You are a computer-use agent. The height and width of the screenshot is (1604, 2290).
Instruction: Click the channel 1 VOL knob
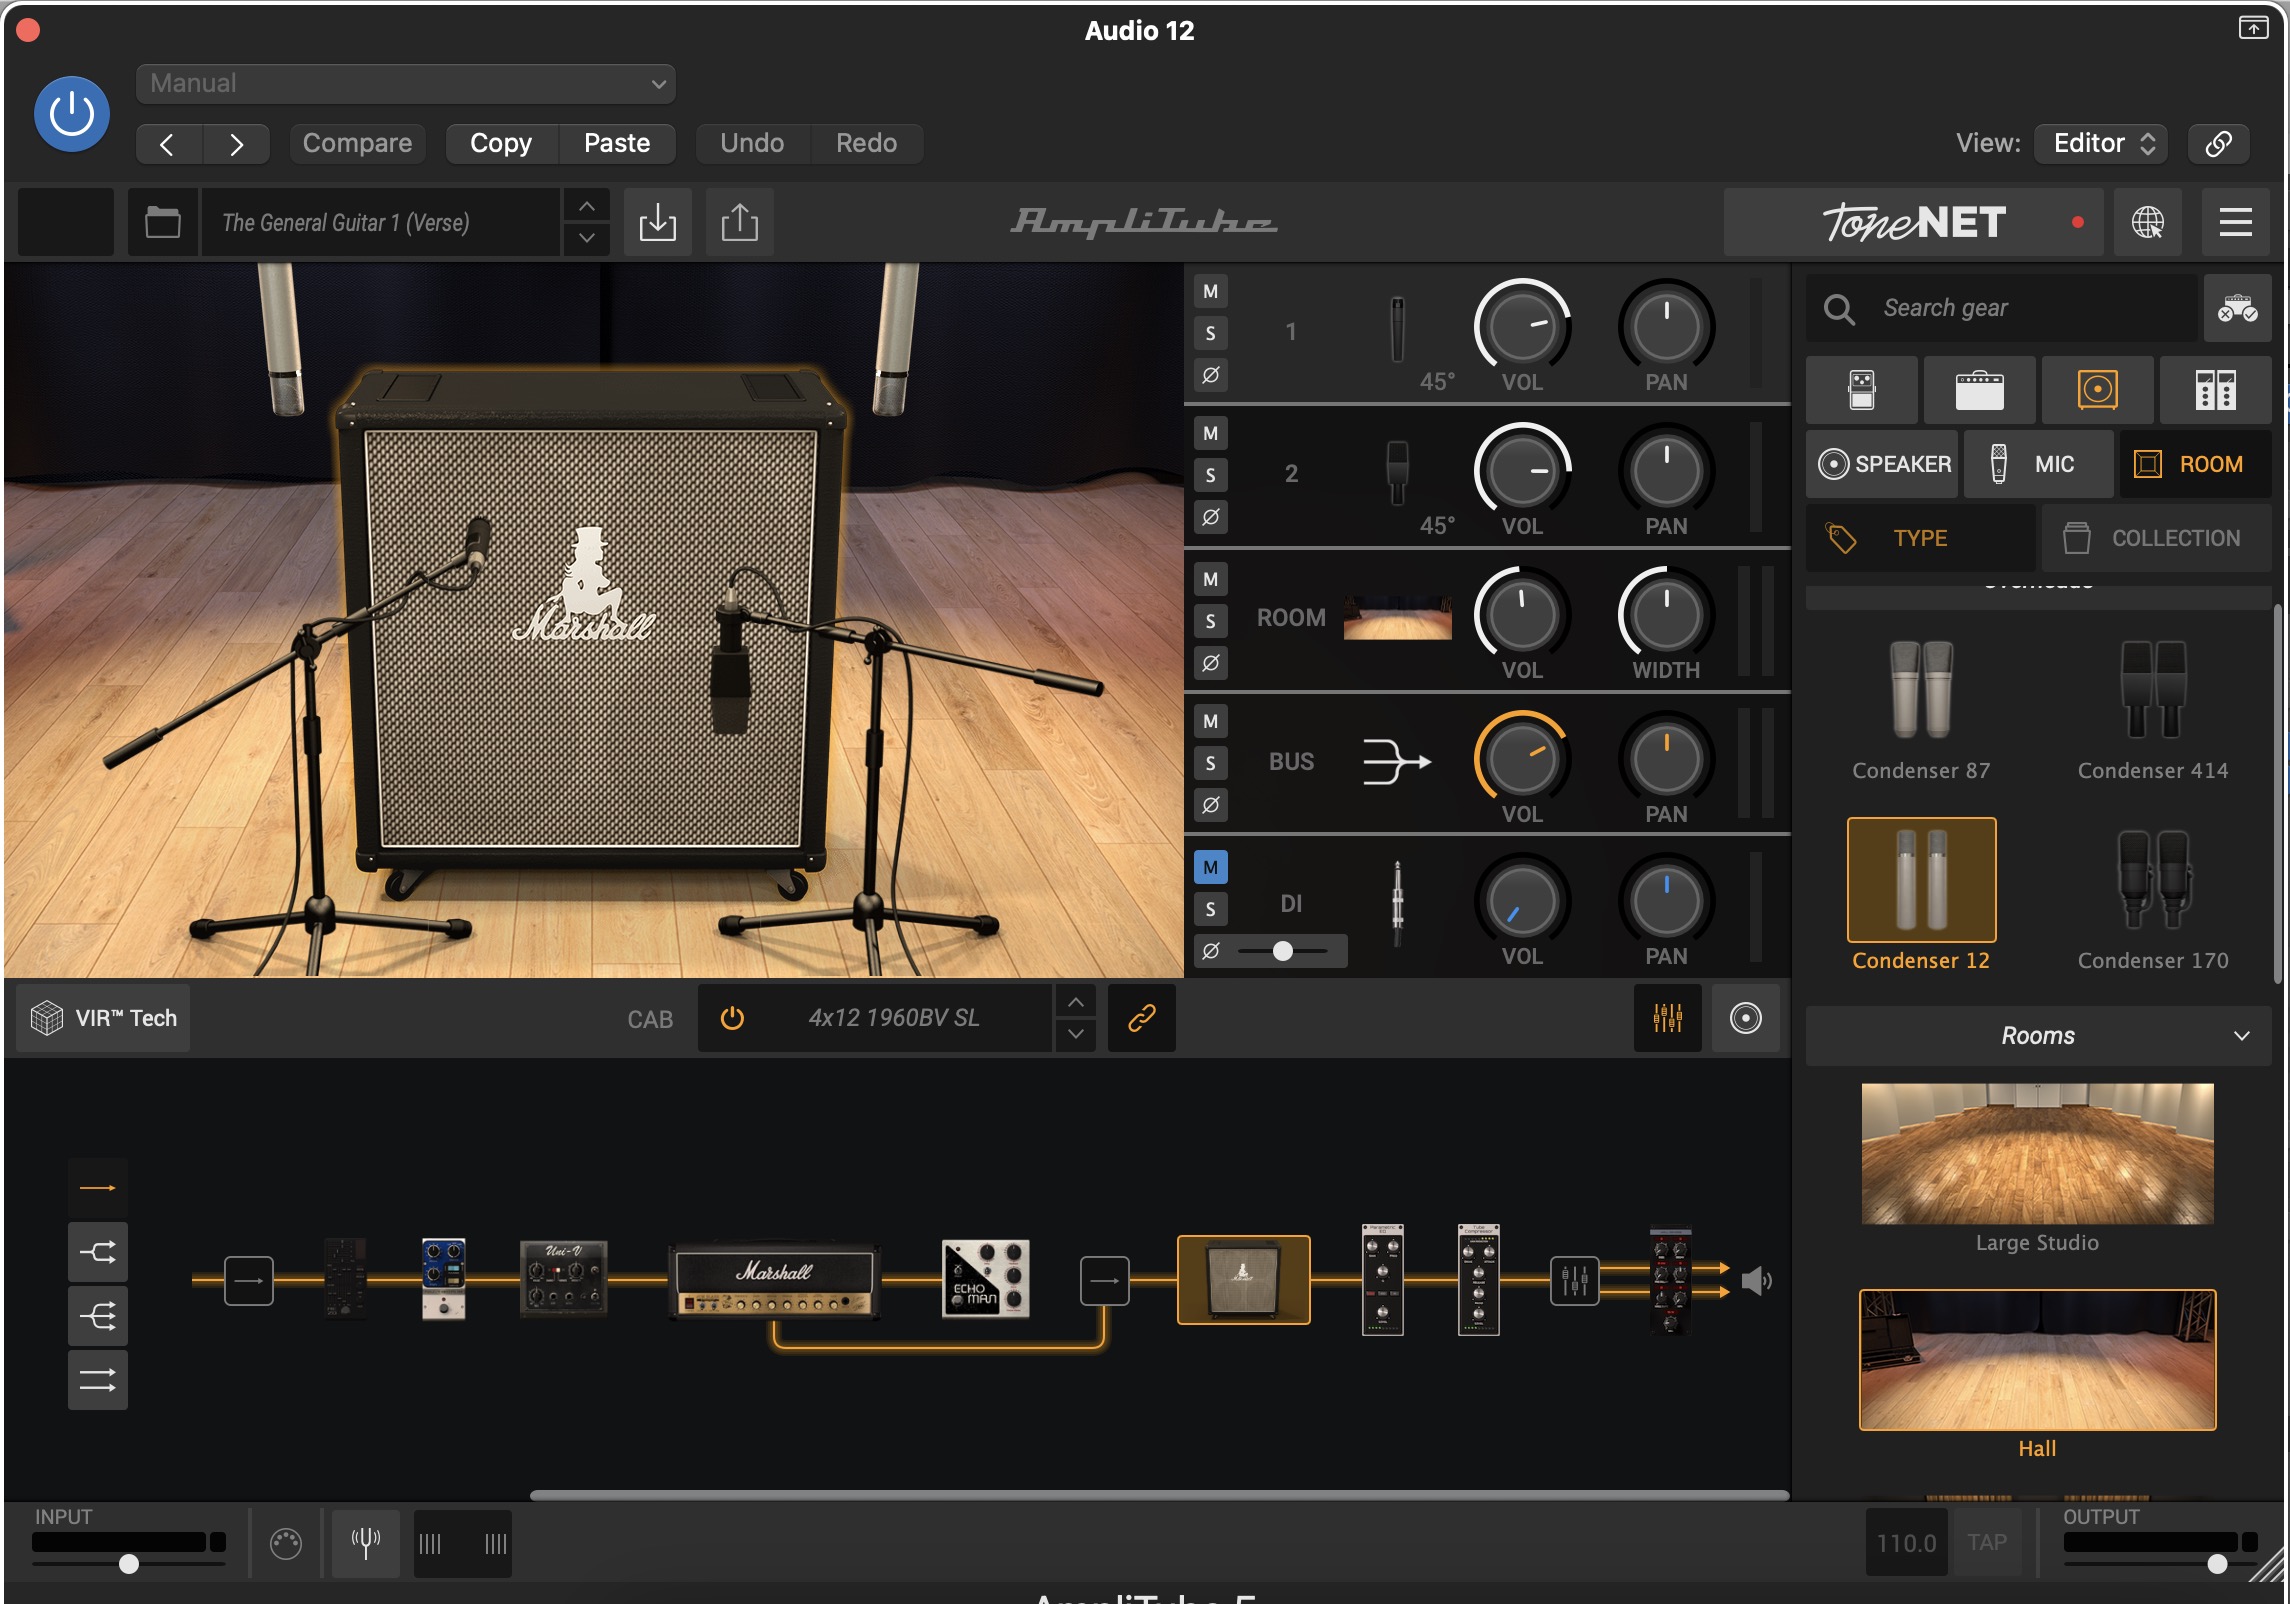click(x=1522, y=326)
